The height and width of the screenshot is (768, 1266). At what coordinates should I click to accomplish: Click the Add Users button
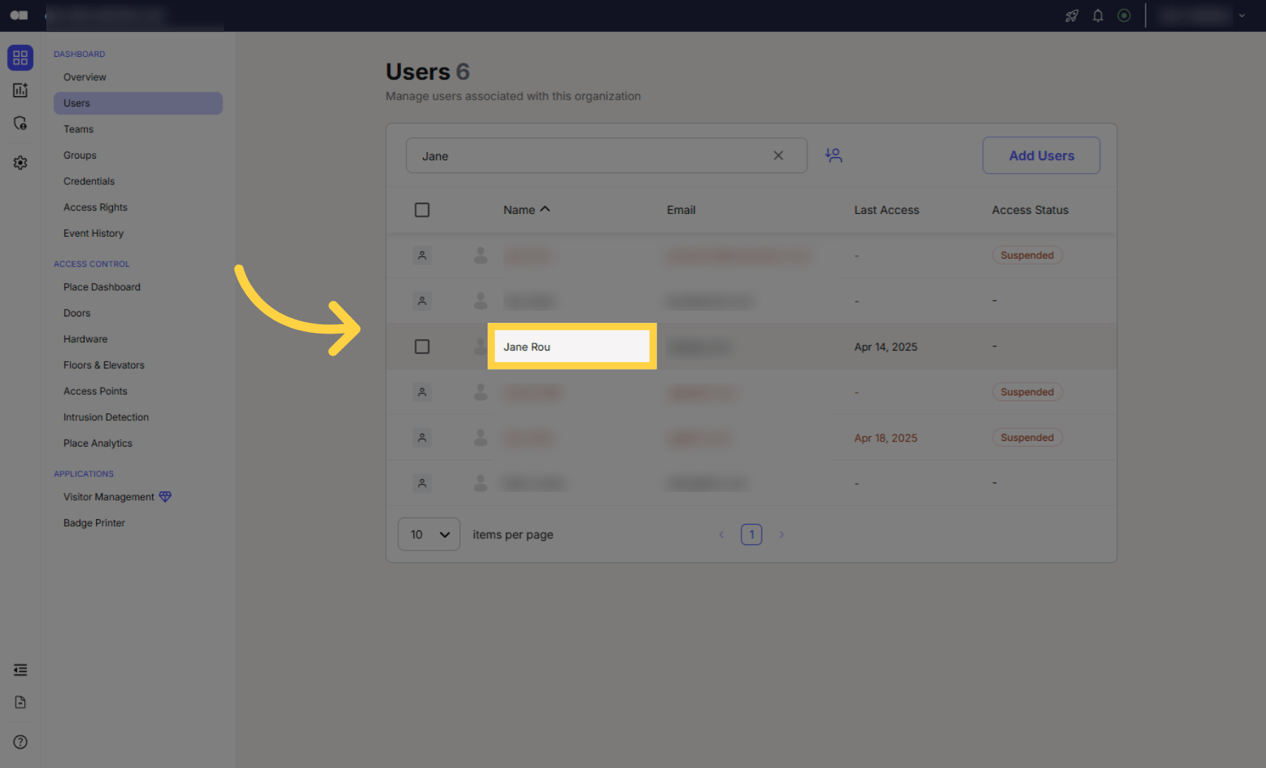tap(1041, 155)
